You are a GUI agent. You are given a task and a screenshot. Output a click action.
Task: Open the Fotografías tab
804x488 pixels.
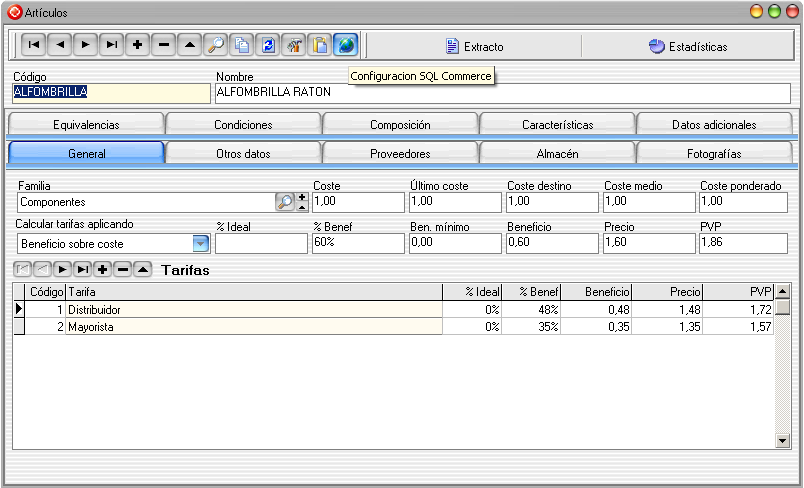714,154
